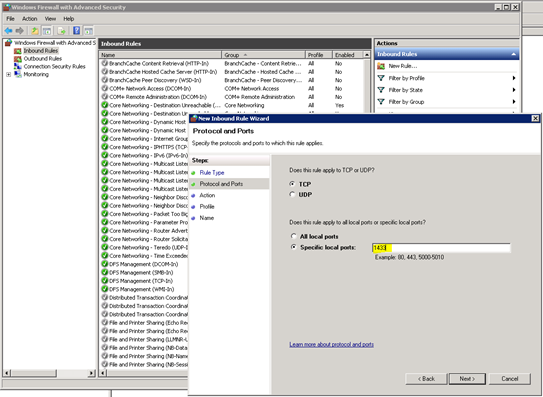This screenshot has height=397, width=543.
Task: Click icon of COM+ Network Access rule
Action: tap(105, 88)
